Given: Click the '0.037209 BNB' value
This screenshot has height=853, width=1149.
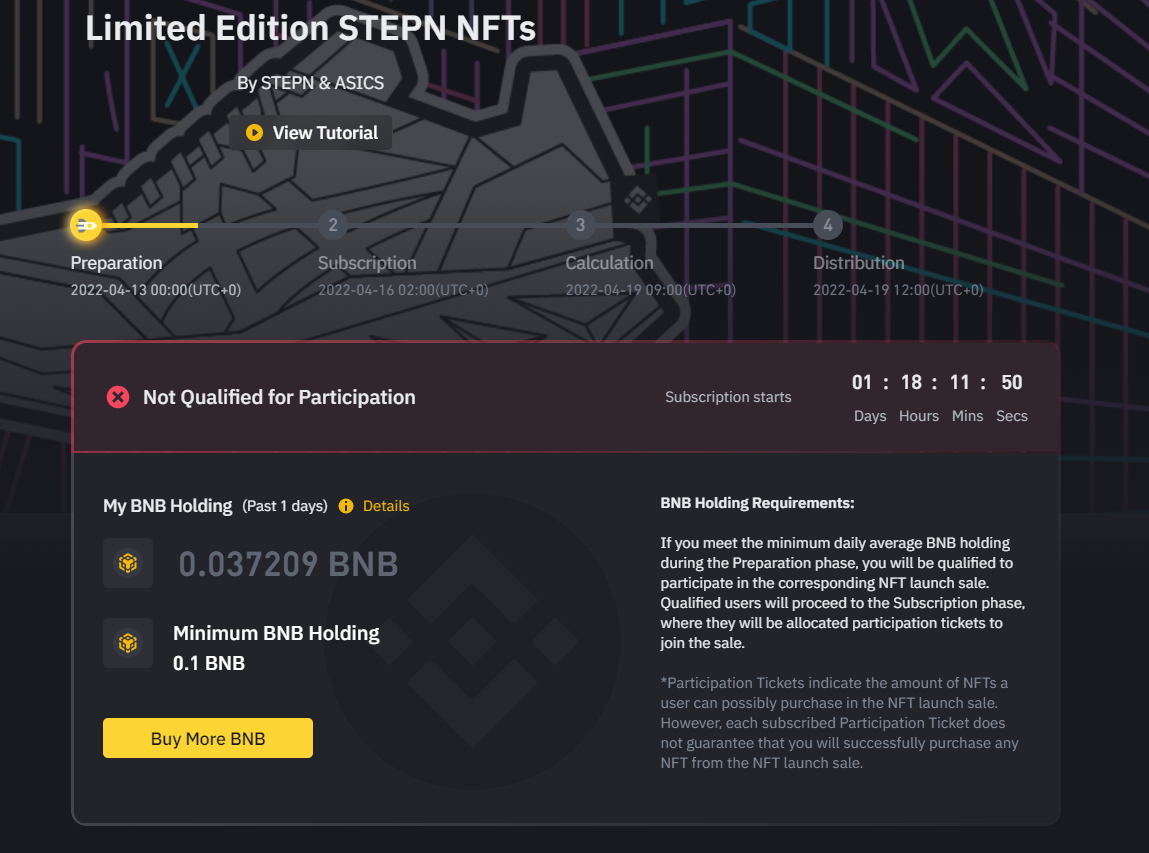Looking at the screenshot, I should point(289,564).
